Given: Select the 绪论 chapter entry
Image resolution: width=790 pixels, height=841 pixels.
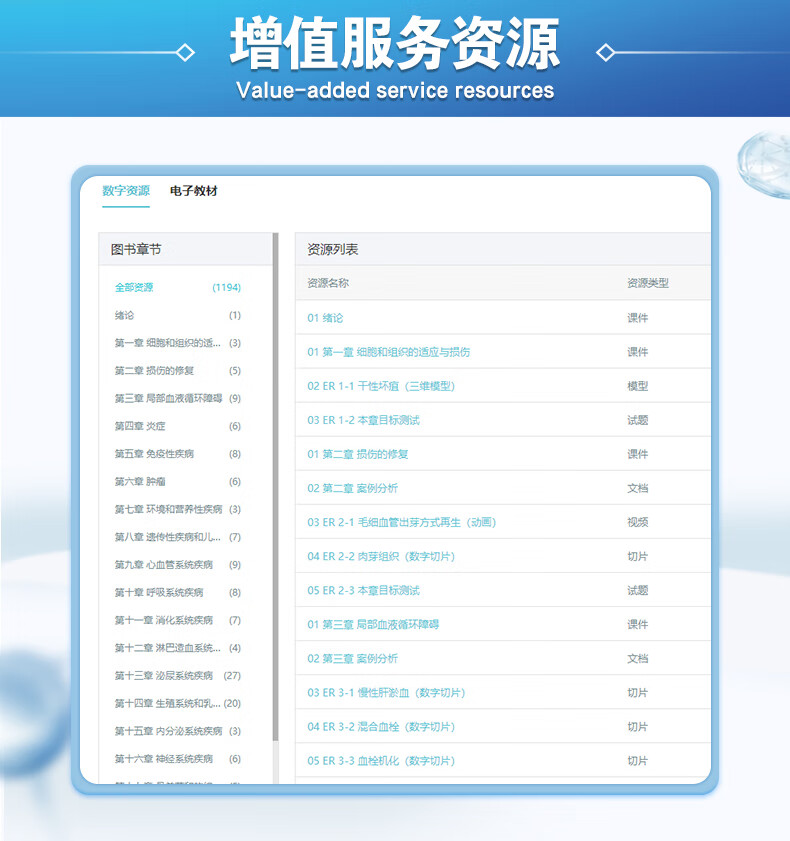Looking at the screenshot, I should pyautogui.click(x=125, y=316).
